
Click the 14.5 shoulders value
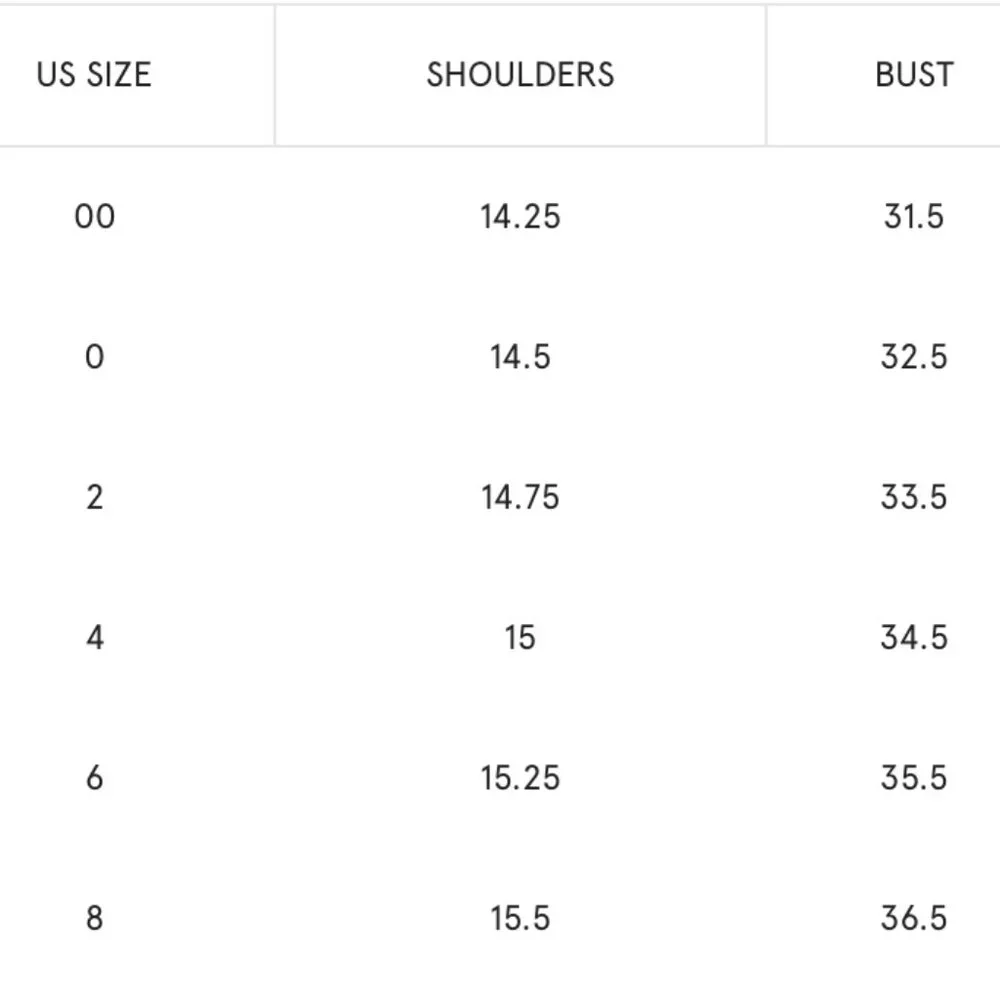click(520, 357)
